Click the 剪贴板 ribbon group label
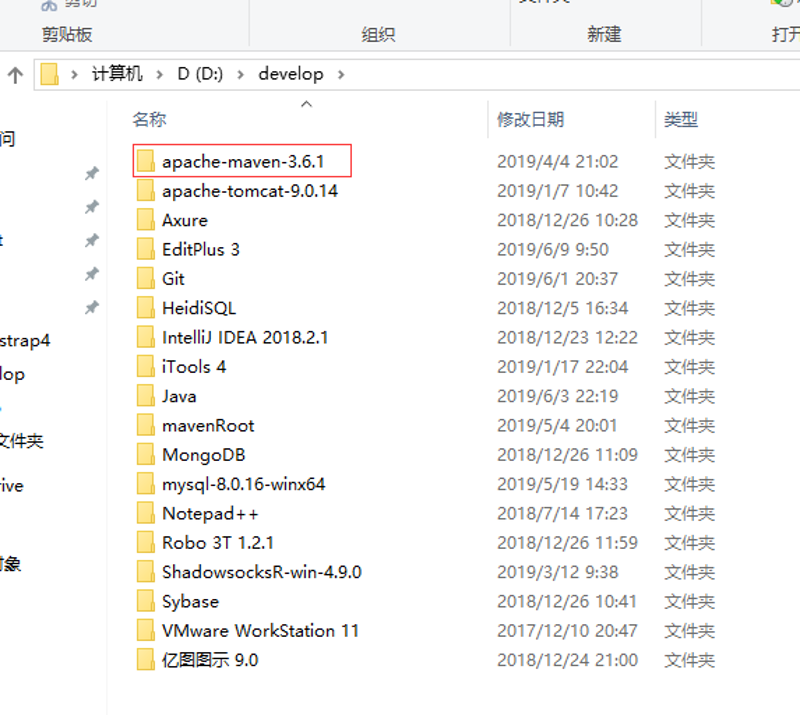The height and width of the screenshot is (715, 800). (x=67, y=35)
